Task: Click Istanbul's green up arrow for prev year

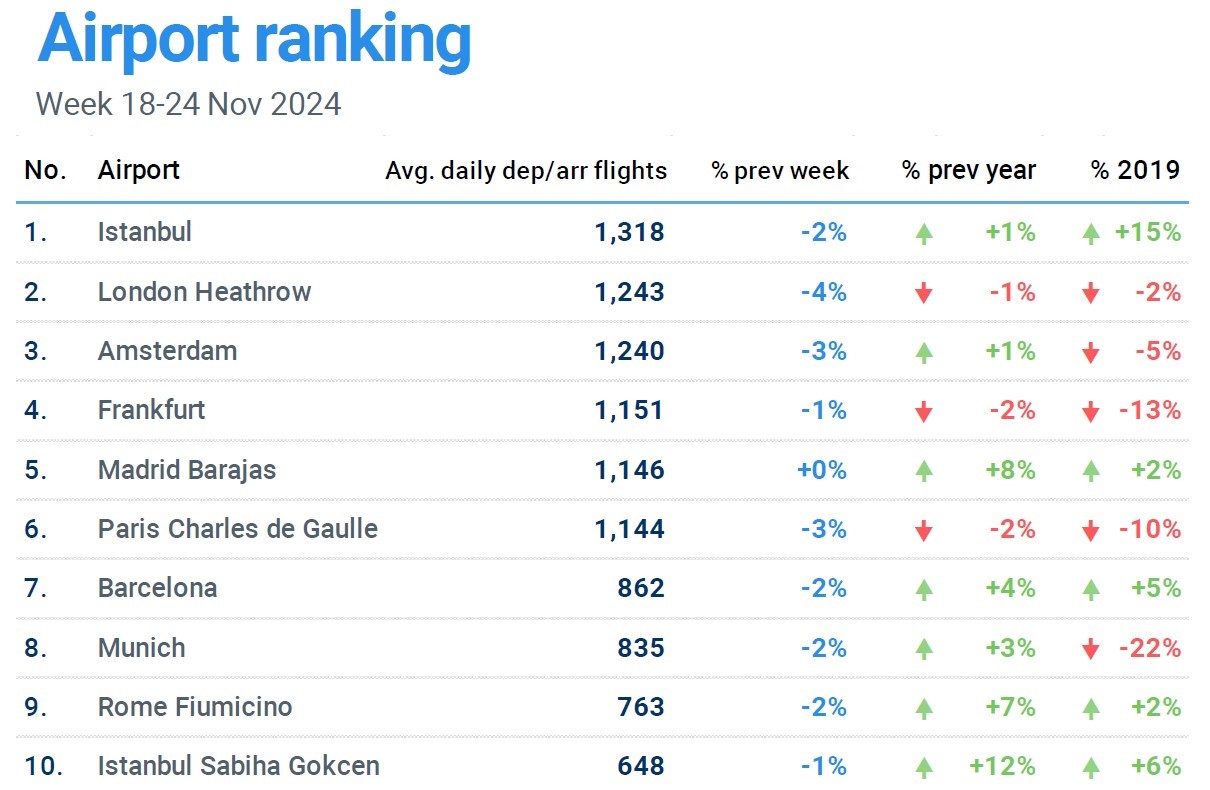Action: tap(924, 234)
